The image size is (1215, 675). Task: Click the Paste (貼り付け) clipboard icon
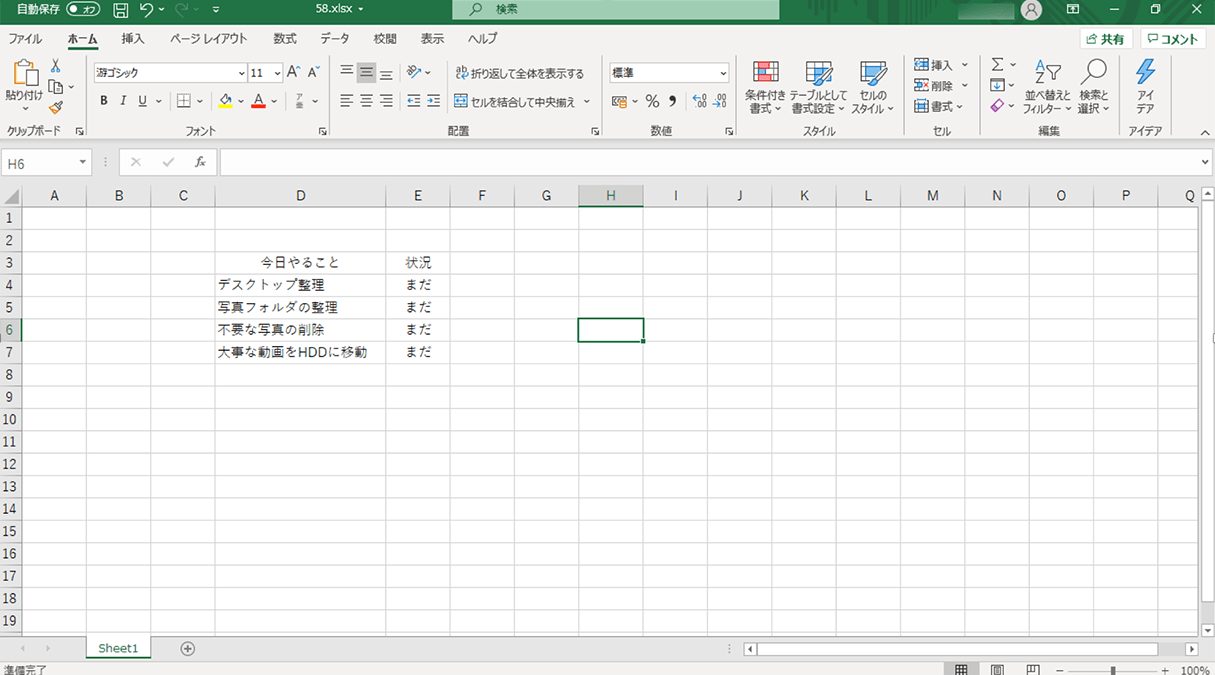(x=24, y=73)
